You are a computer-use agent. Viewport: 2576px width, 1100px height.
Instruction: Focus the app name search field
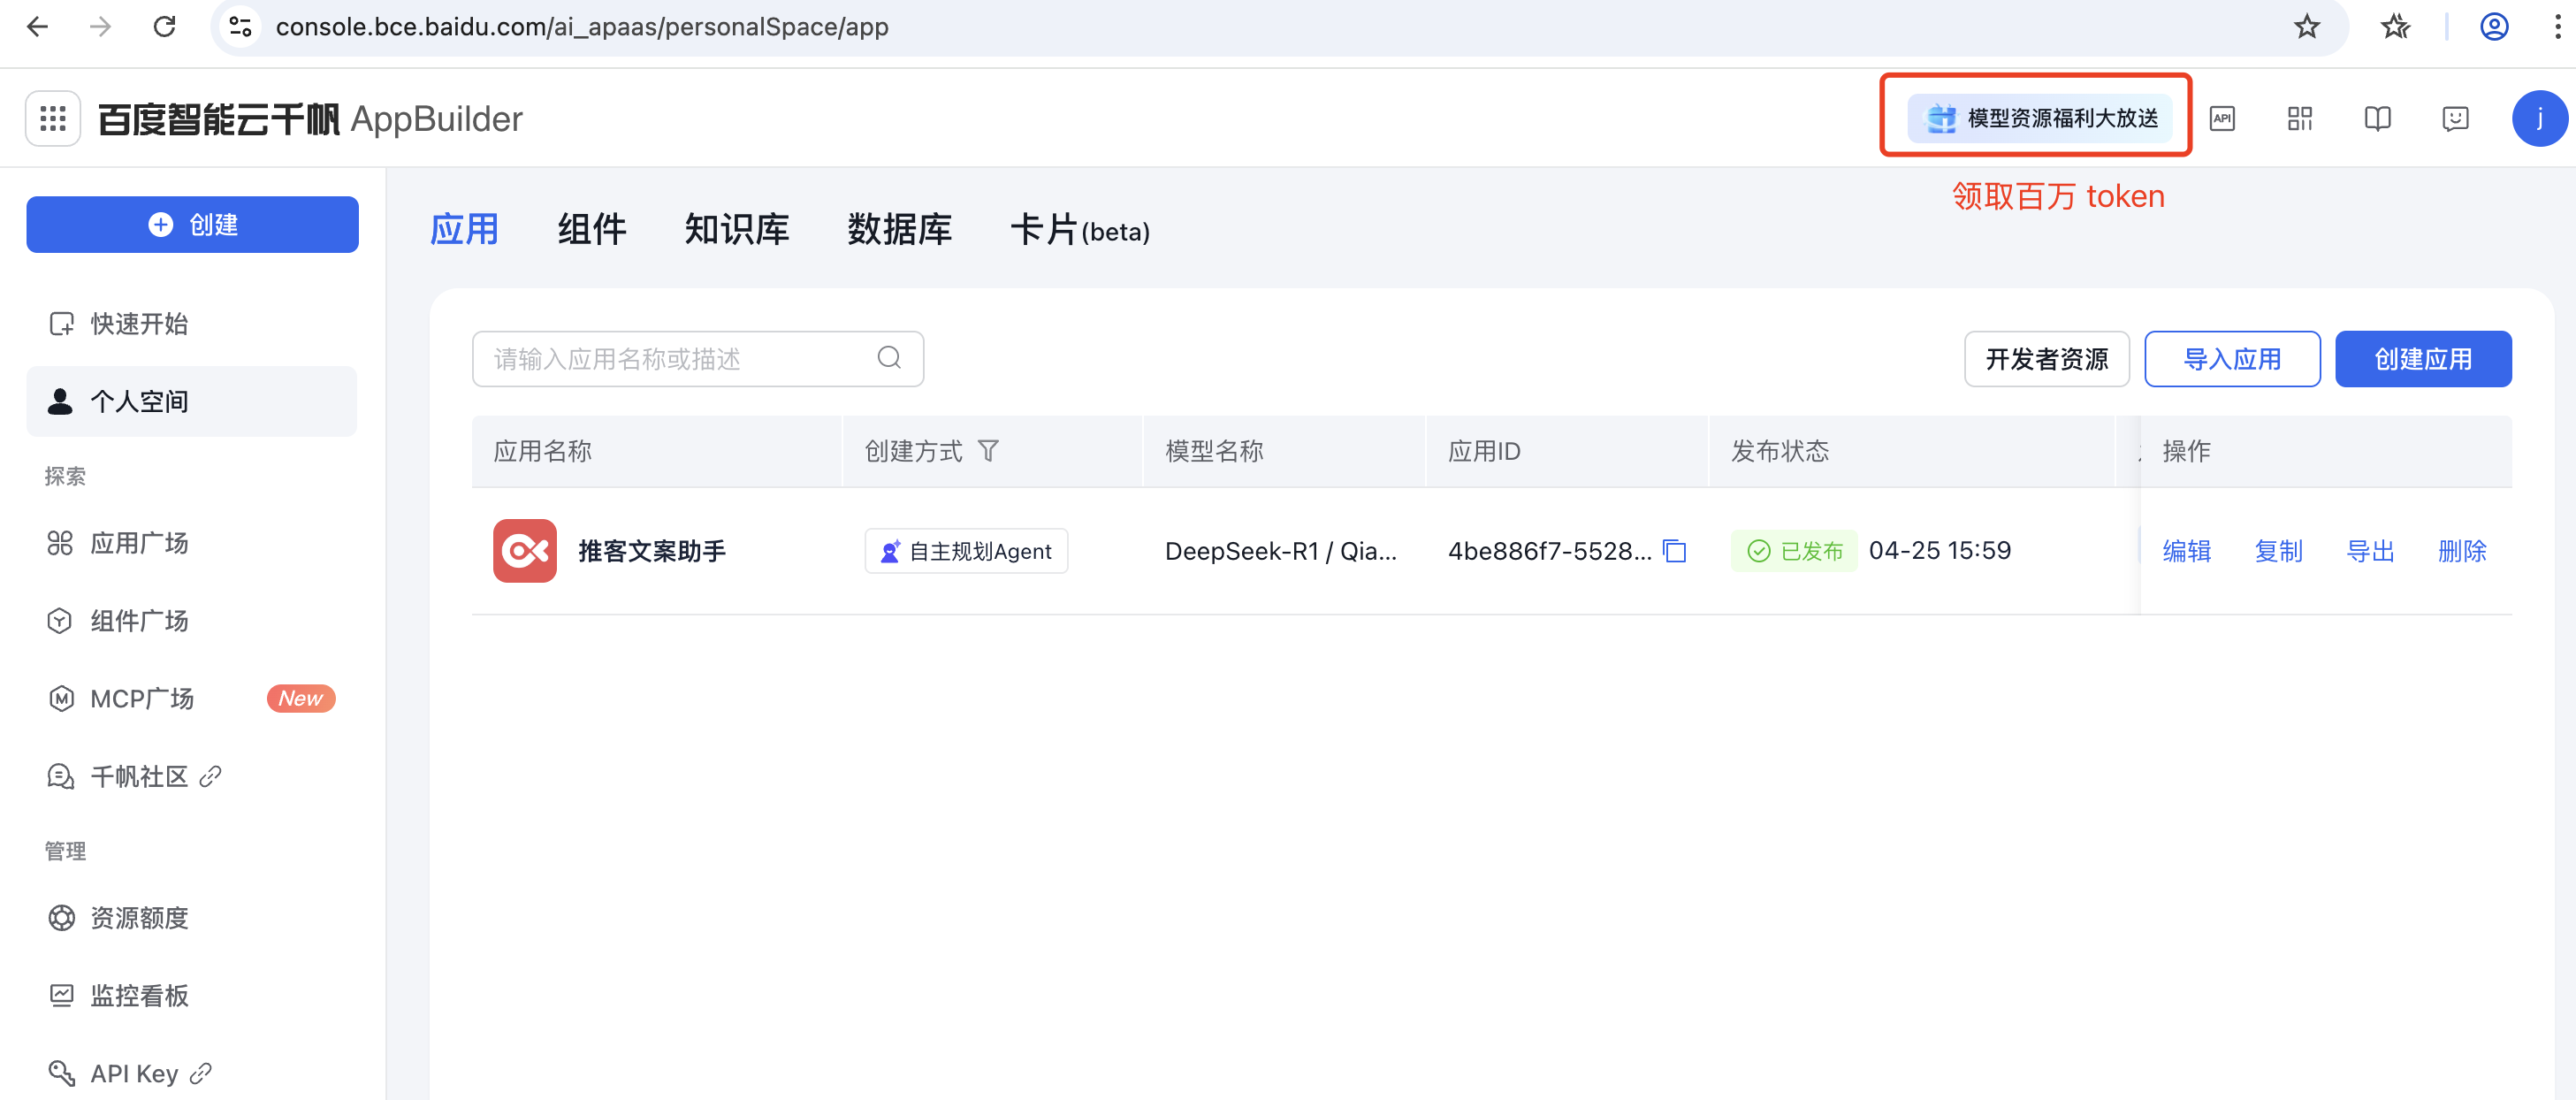pyautogui.click(x=698, y=359)
